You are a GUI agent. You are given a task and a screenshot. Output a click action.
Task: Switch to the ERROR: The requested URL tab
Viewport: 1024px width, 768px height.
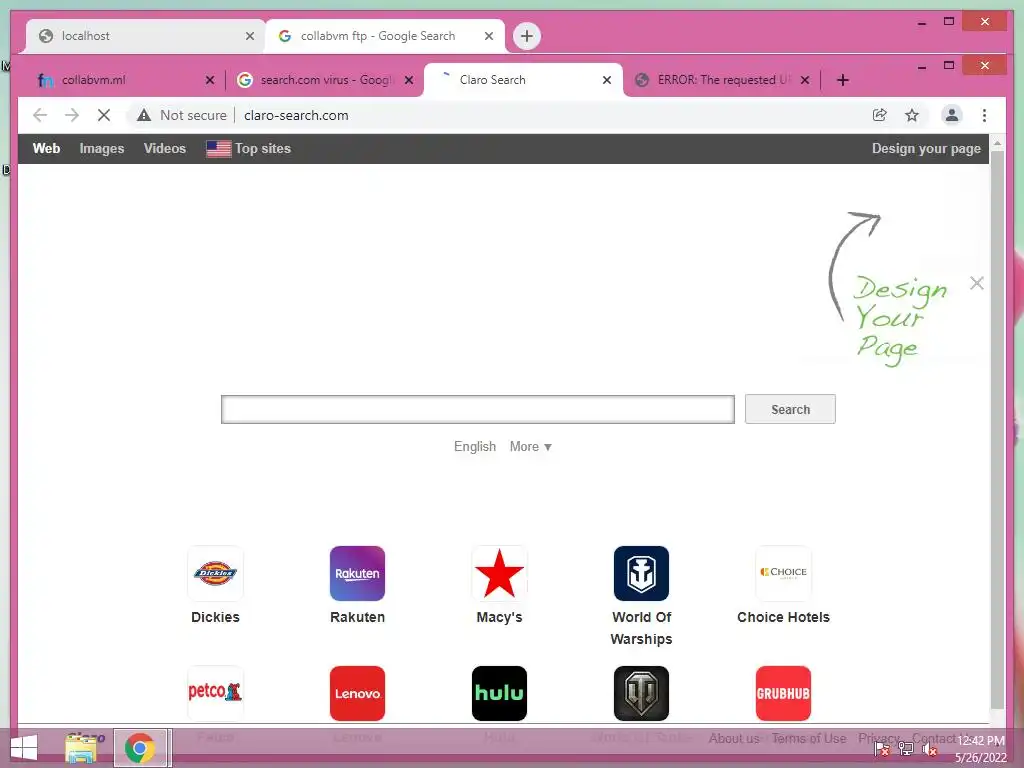(x=722, y=80)
